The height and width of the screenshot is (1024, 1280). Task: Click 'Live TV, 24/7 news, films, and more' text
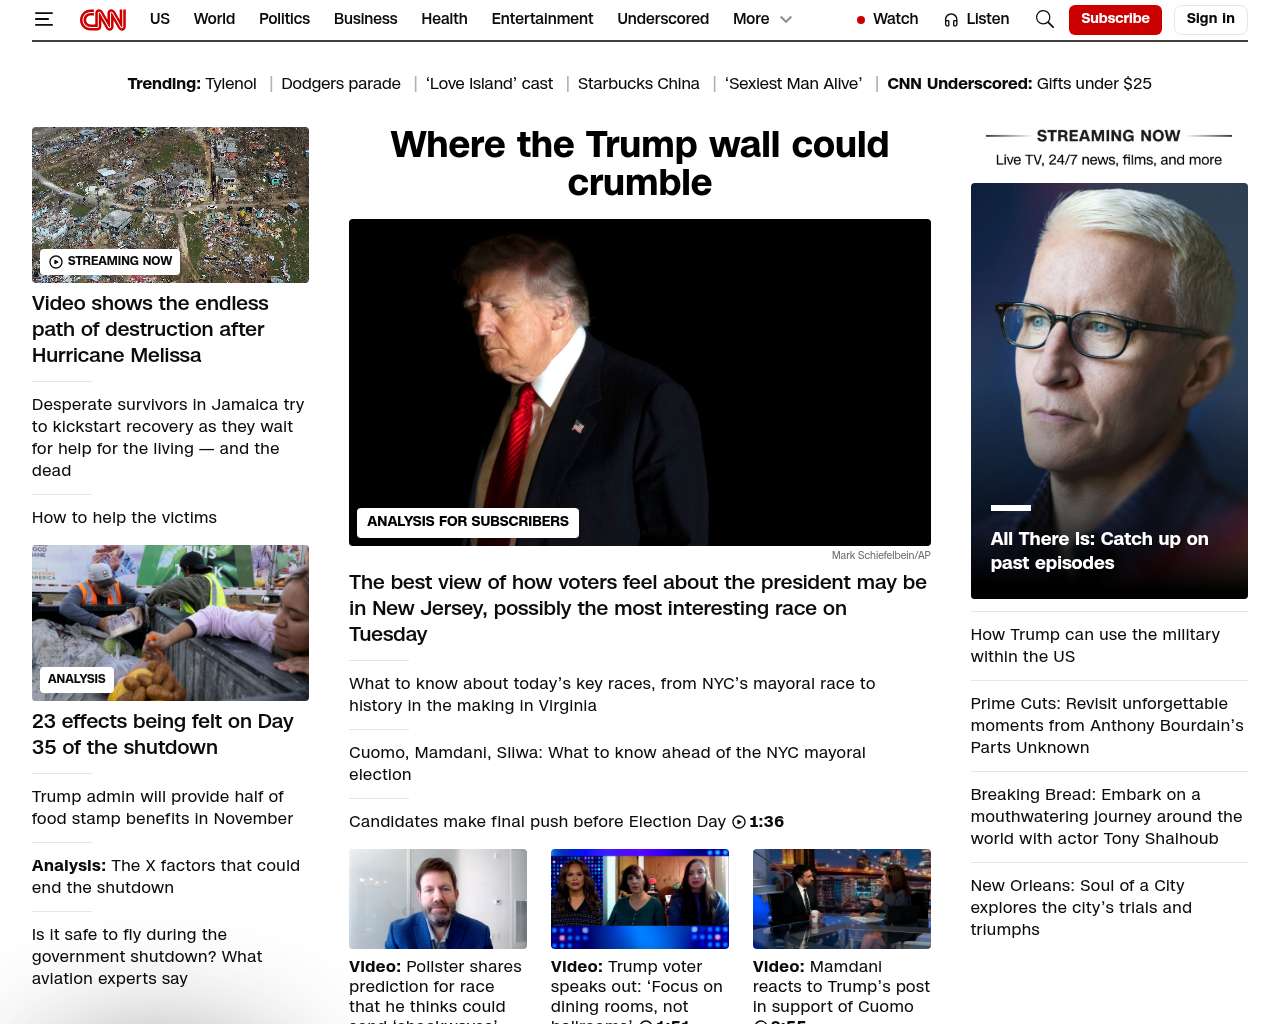tap(1109, 160)
